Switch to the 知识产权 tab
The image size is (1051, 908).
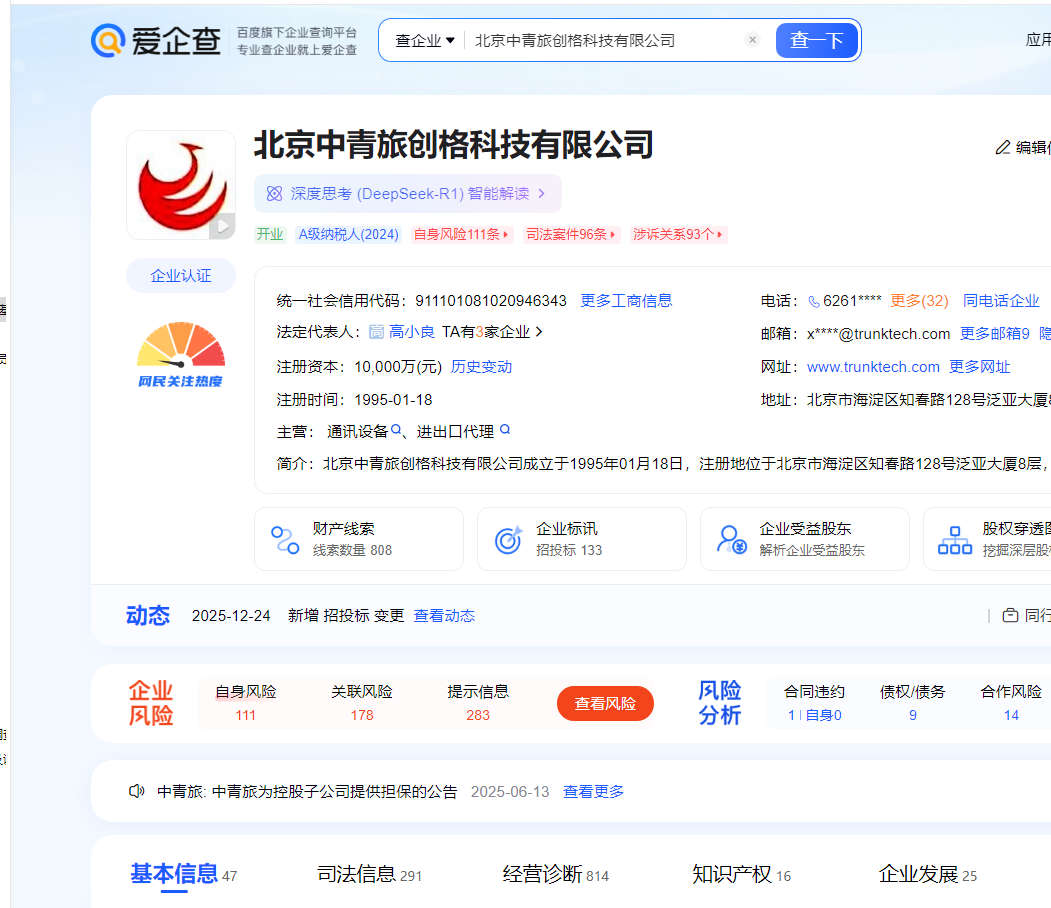pos(741,874)
